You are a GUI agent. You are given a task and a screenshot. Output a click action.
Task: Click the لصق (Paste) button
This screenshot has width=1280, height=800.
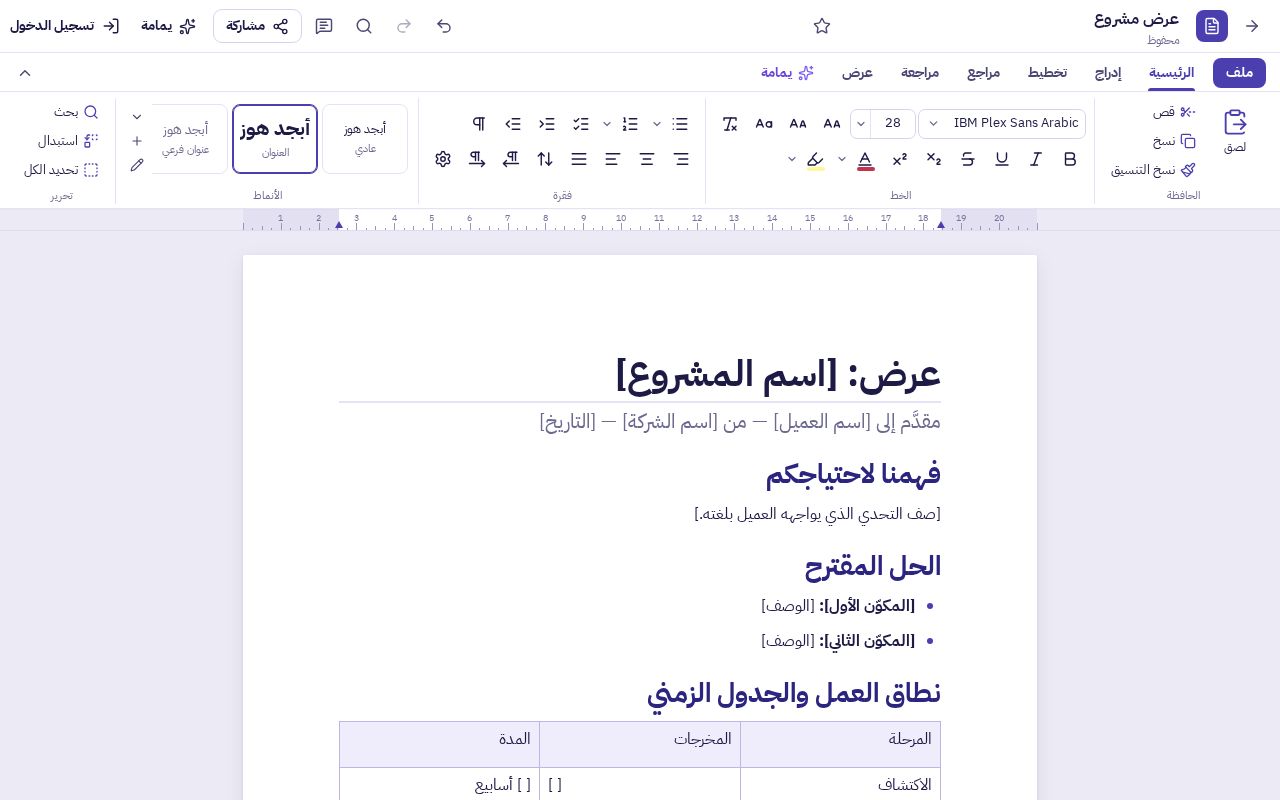1235,131
